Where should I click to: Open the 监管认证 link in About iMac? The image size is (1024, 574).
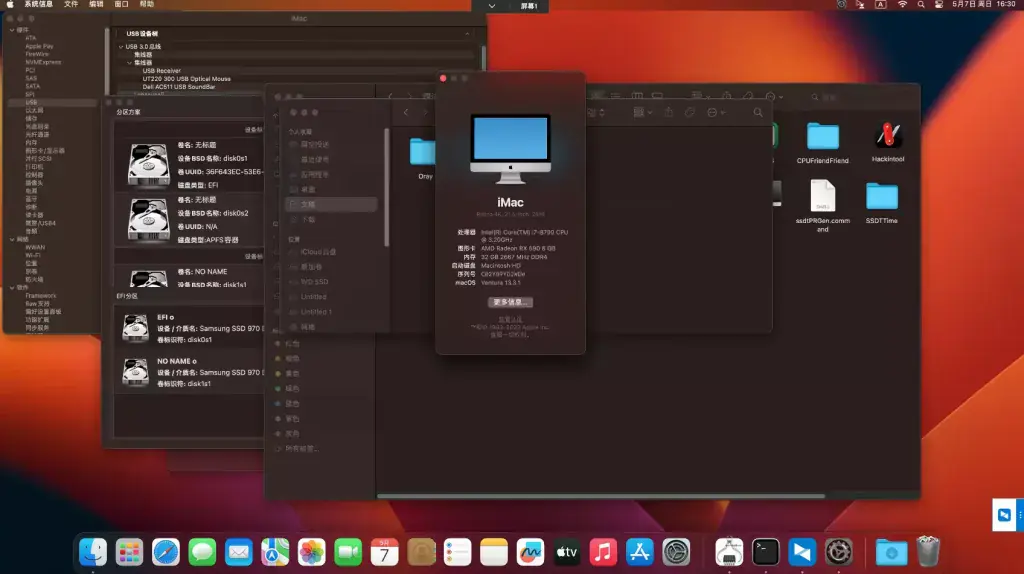coord(510,319)
